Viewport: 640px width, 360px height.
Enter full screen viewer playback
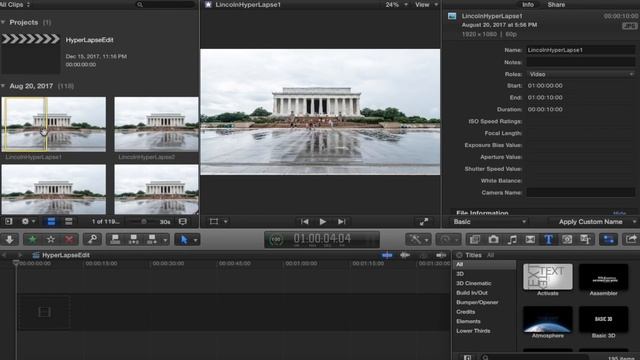coord(424,221)
